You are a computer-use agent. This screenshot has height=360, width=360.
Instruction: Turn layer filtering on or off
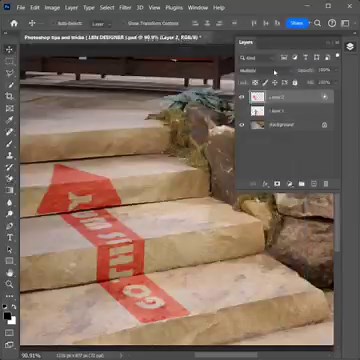click(337, 56)
